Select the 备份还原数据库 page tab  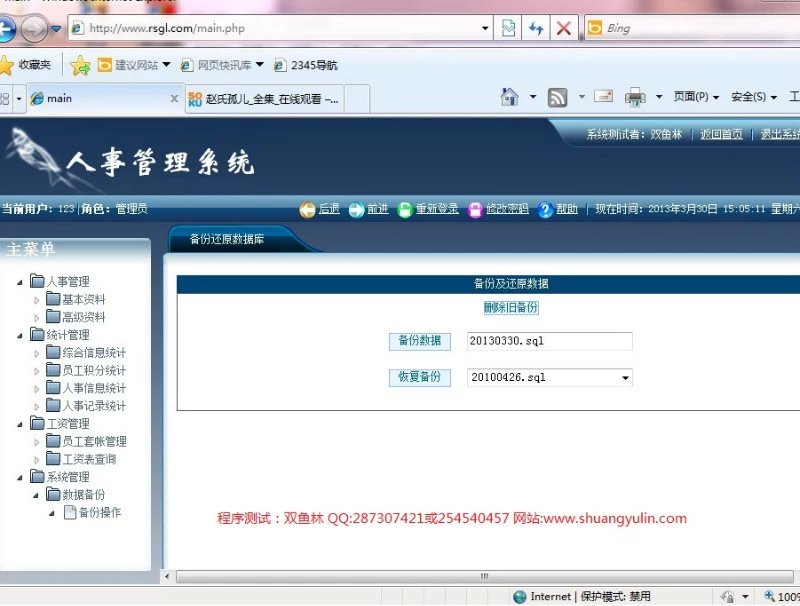point(227,239)
